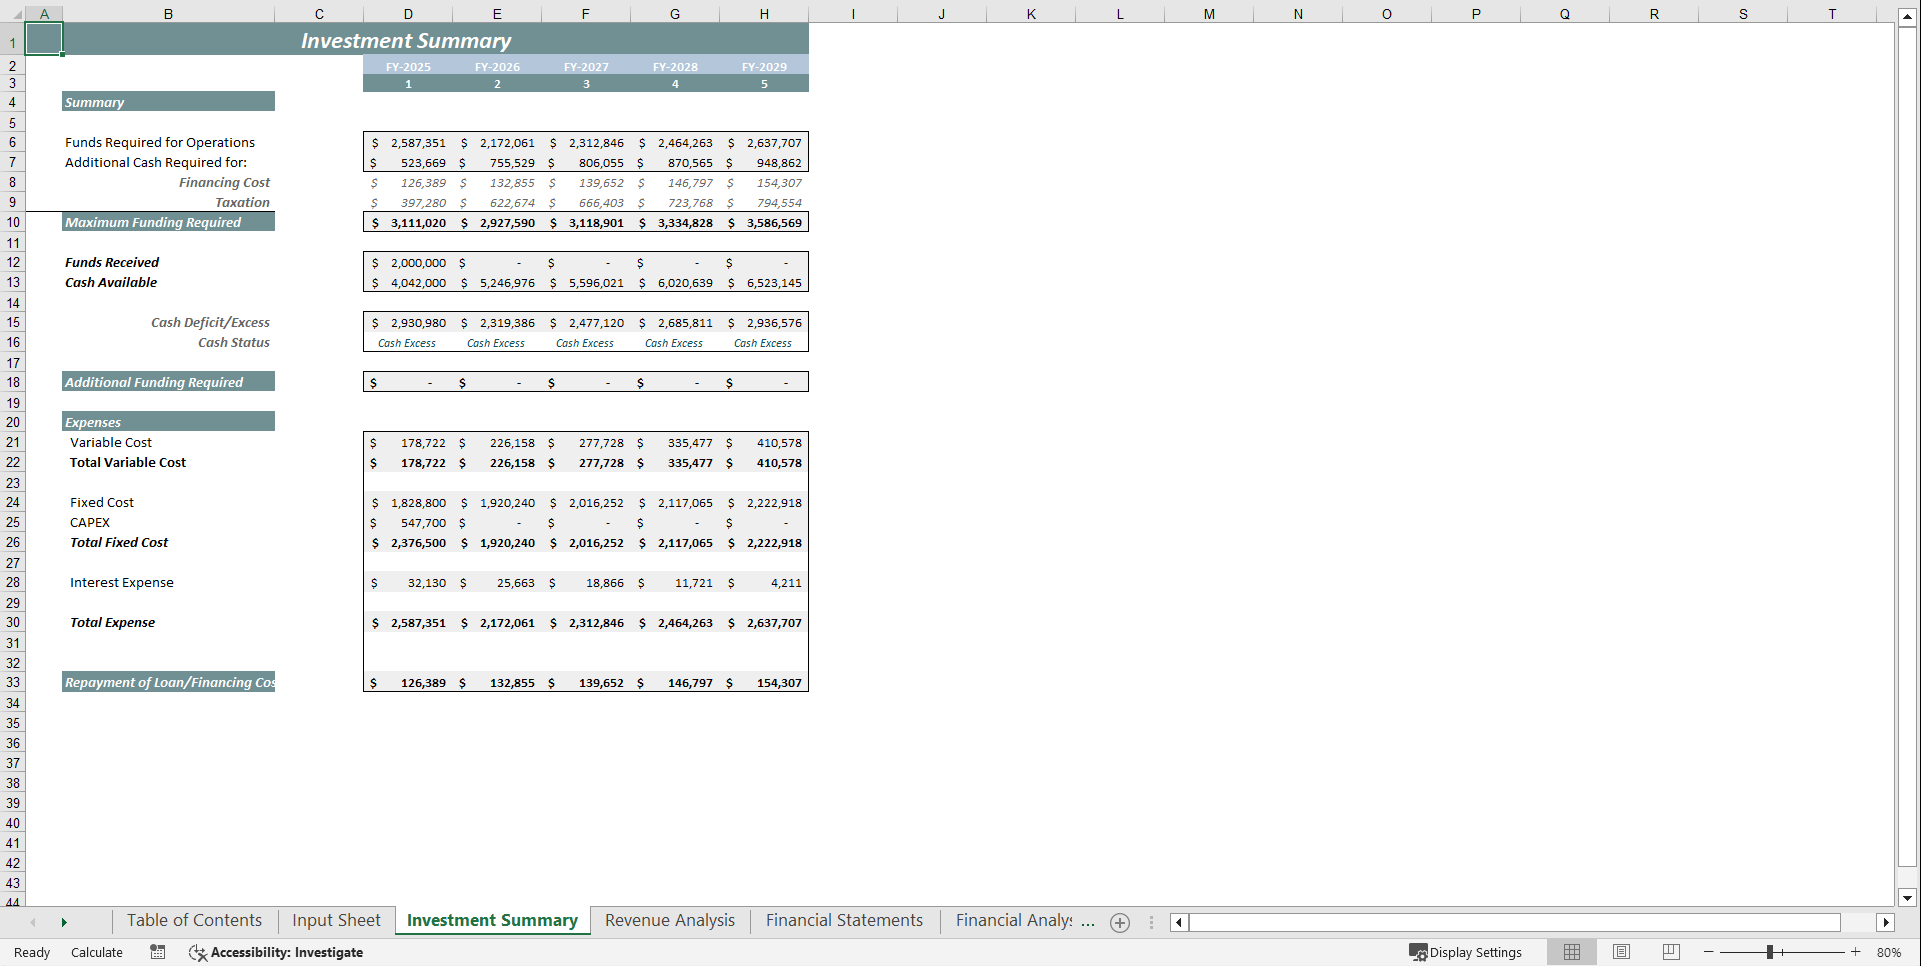The height and width of the screenshot is (966, 1921).
Task: Click the vertical scrollbar down arrow
Action: pos(1907,898)
